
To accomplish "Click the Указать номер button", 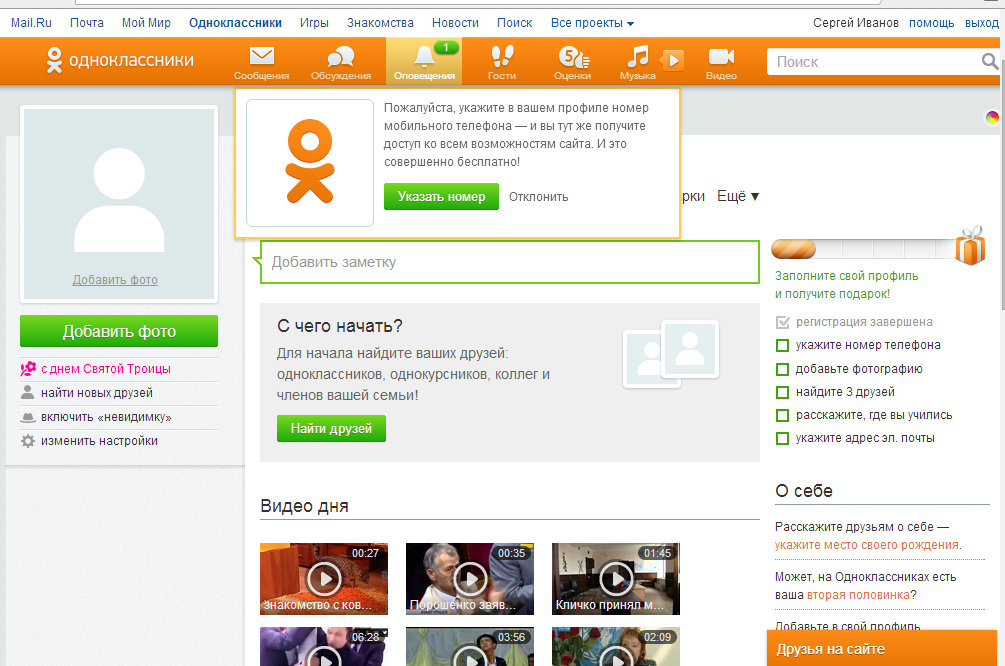I will tap(441, 197).
